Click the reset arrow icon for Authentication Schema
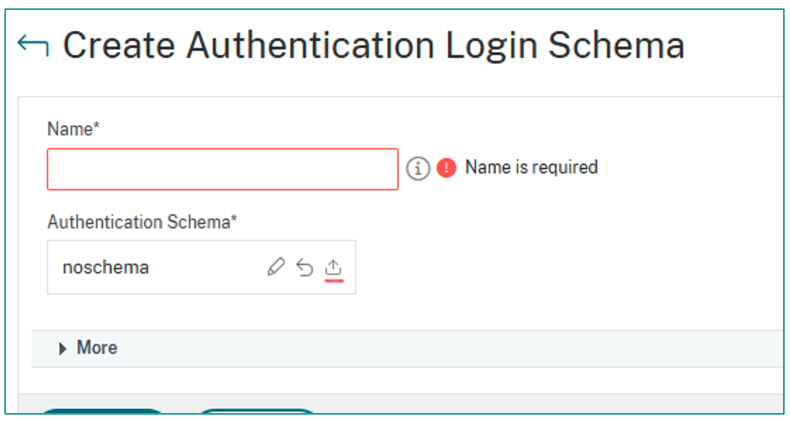 pyautogui.click(x=305, y=267)
